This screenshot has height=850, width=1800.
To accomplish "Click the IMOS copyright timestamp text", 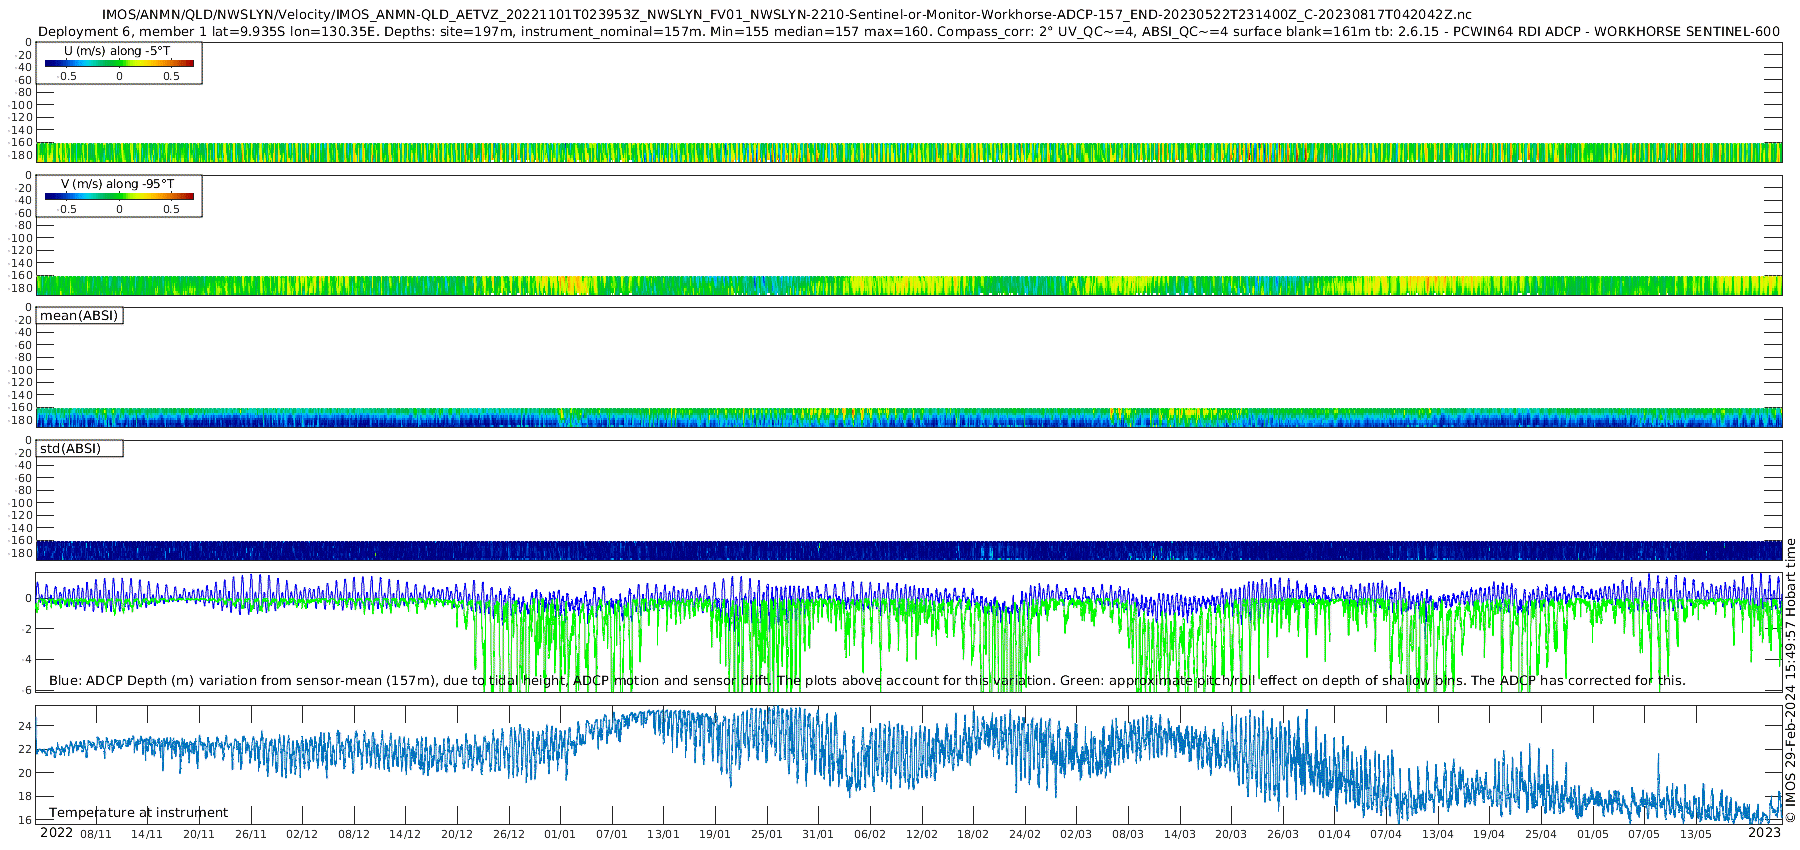I will click(x=1790, y=680).
